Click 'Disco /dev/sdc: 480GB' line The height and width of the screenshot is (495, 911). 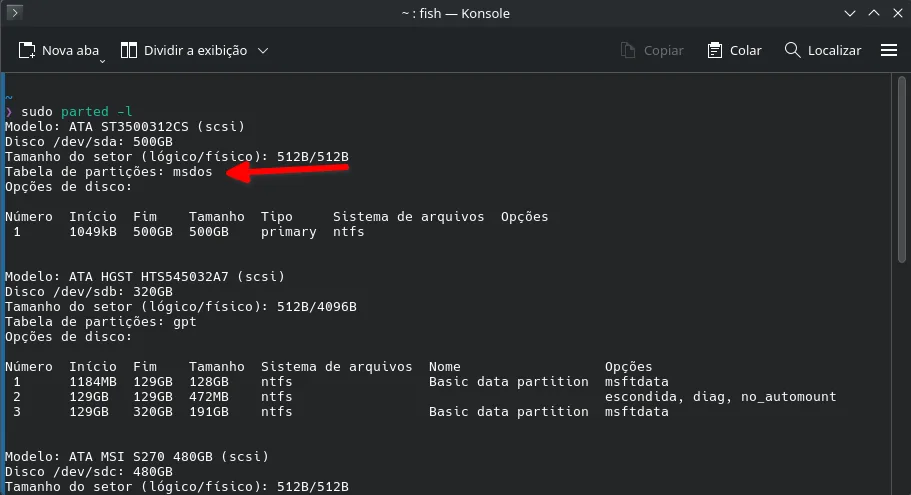point(89,472)
